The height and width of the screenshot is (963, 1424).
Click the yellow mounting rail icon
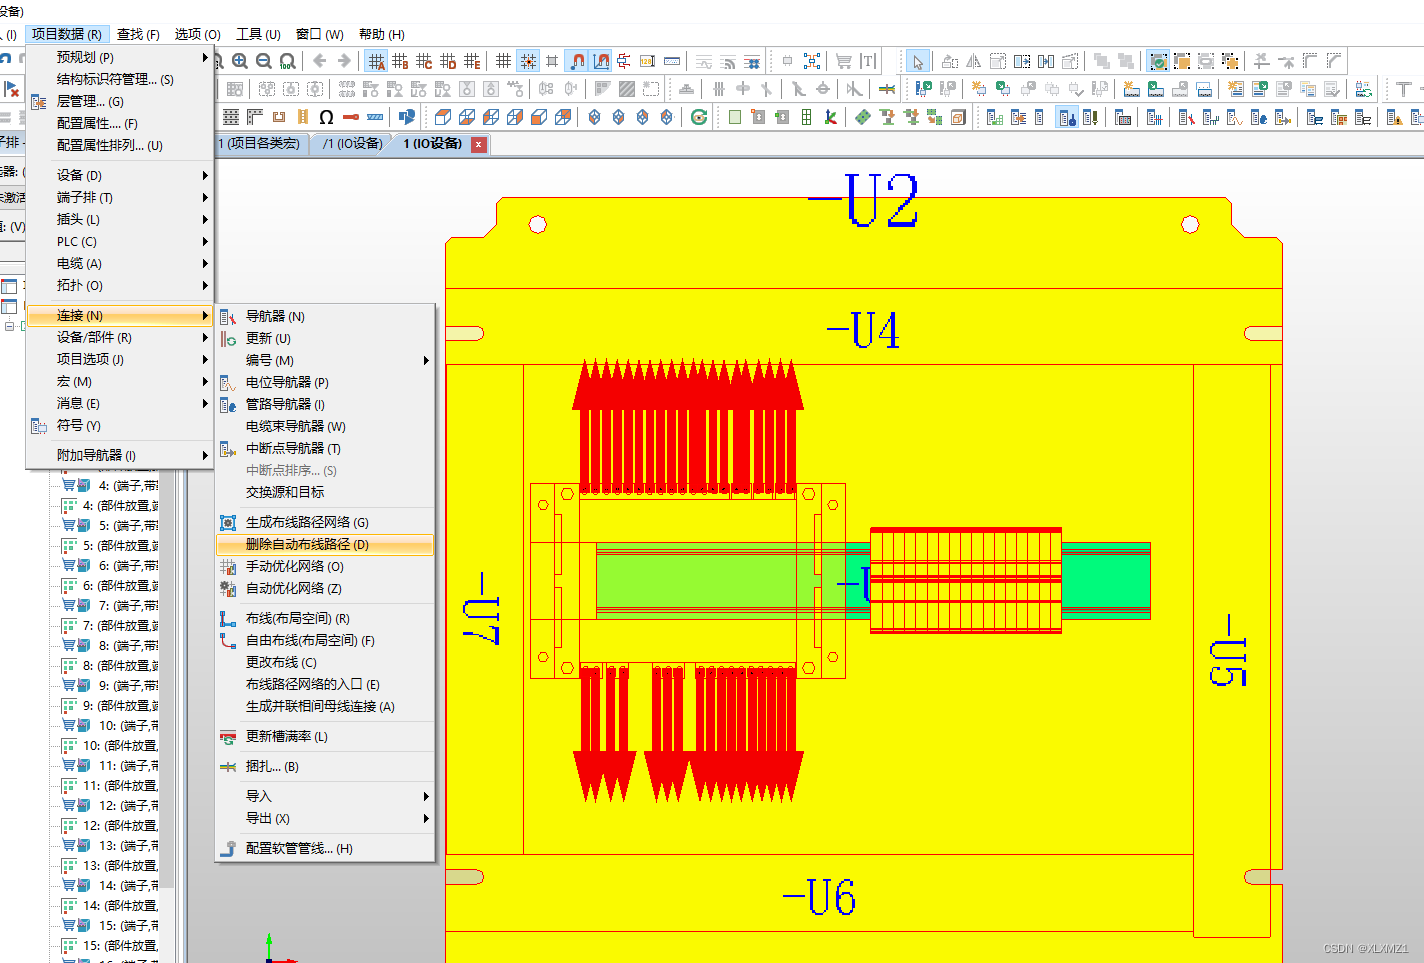pos(302,117)
